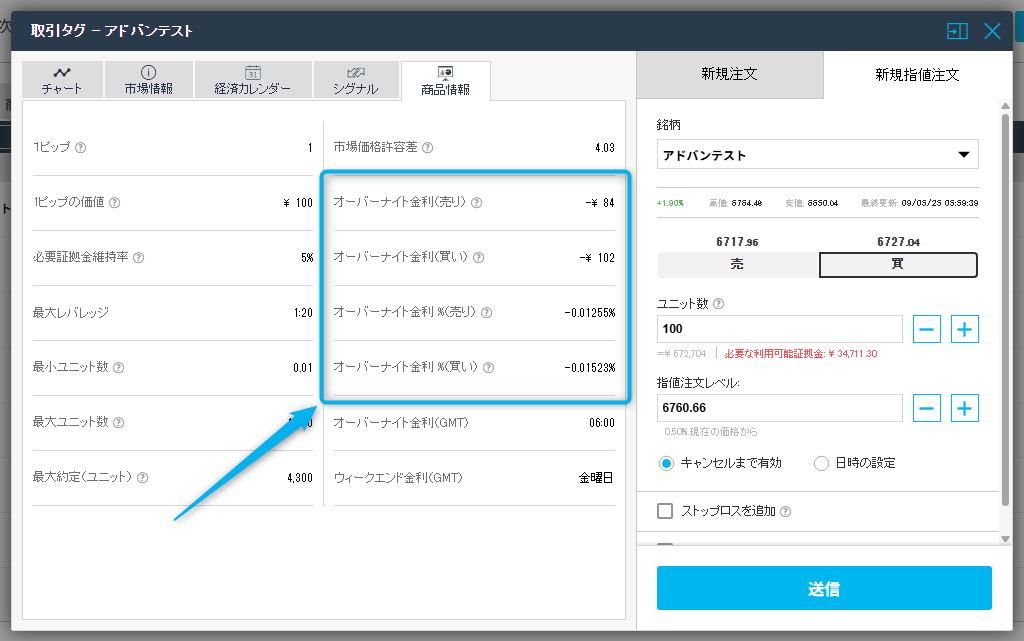1024x641 pixels.
Task: Enable ストップロスを追加 checkbox
Action: [x=665, y=511]
